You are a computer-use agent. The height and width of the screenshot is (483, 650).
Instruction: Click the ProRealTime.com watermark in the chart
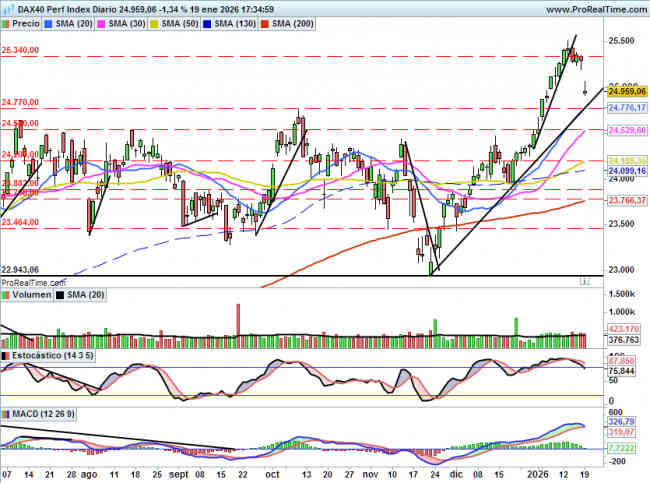tap(32, 283)
